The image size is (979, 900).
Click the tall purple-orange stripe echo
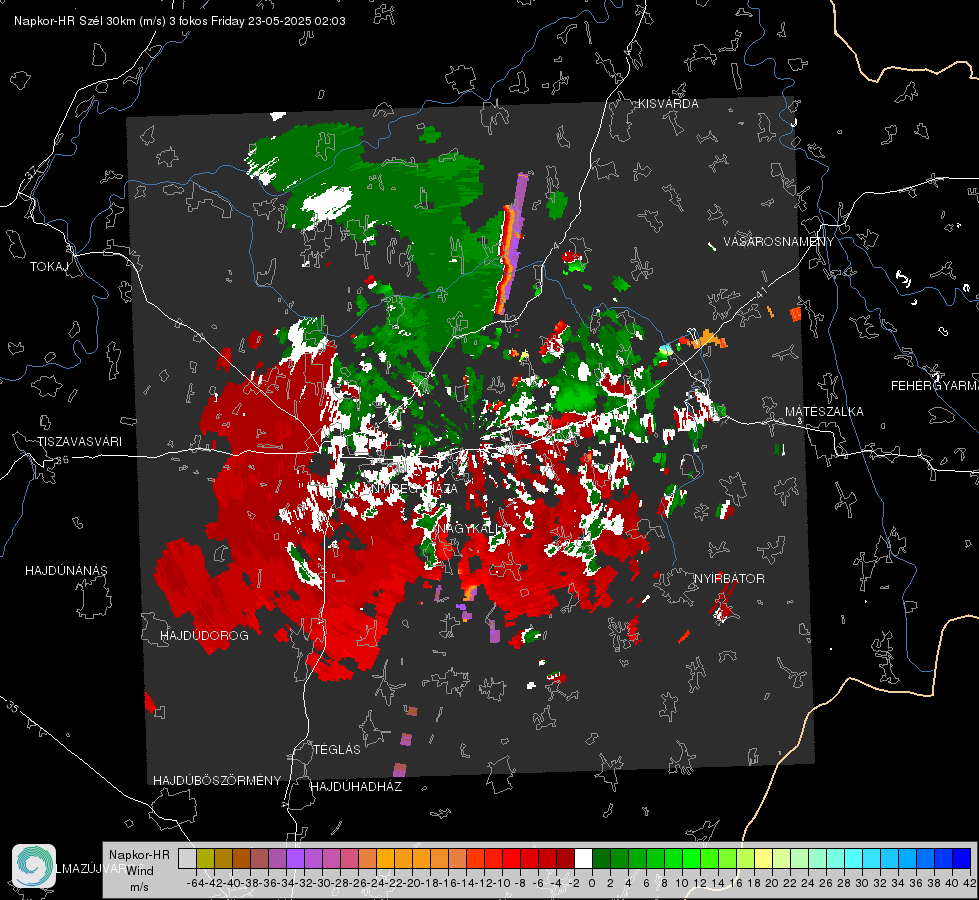tap(512, 244)
